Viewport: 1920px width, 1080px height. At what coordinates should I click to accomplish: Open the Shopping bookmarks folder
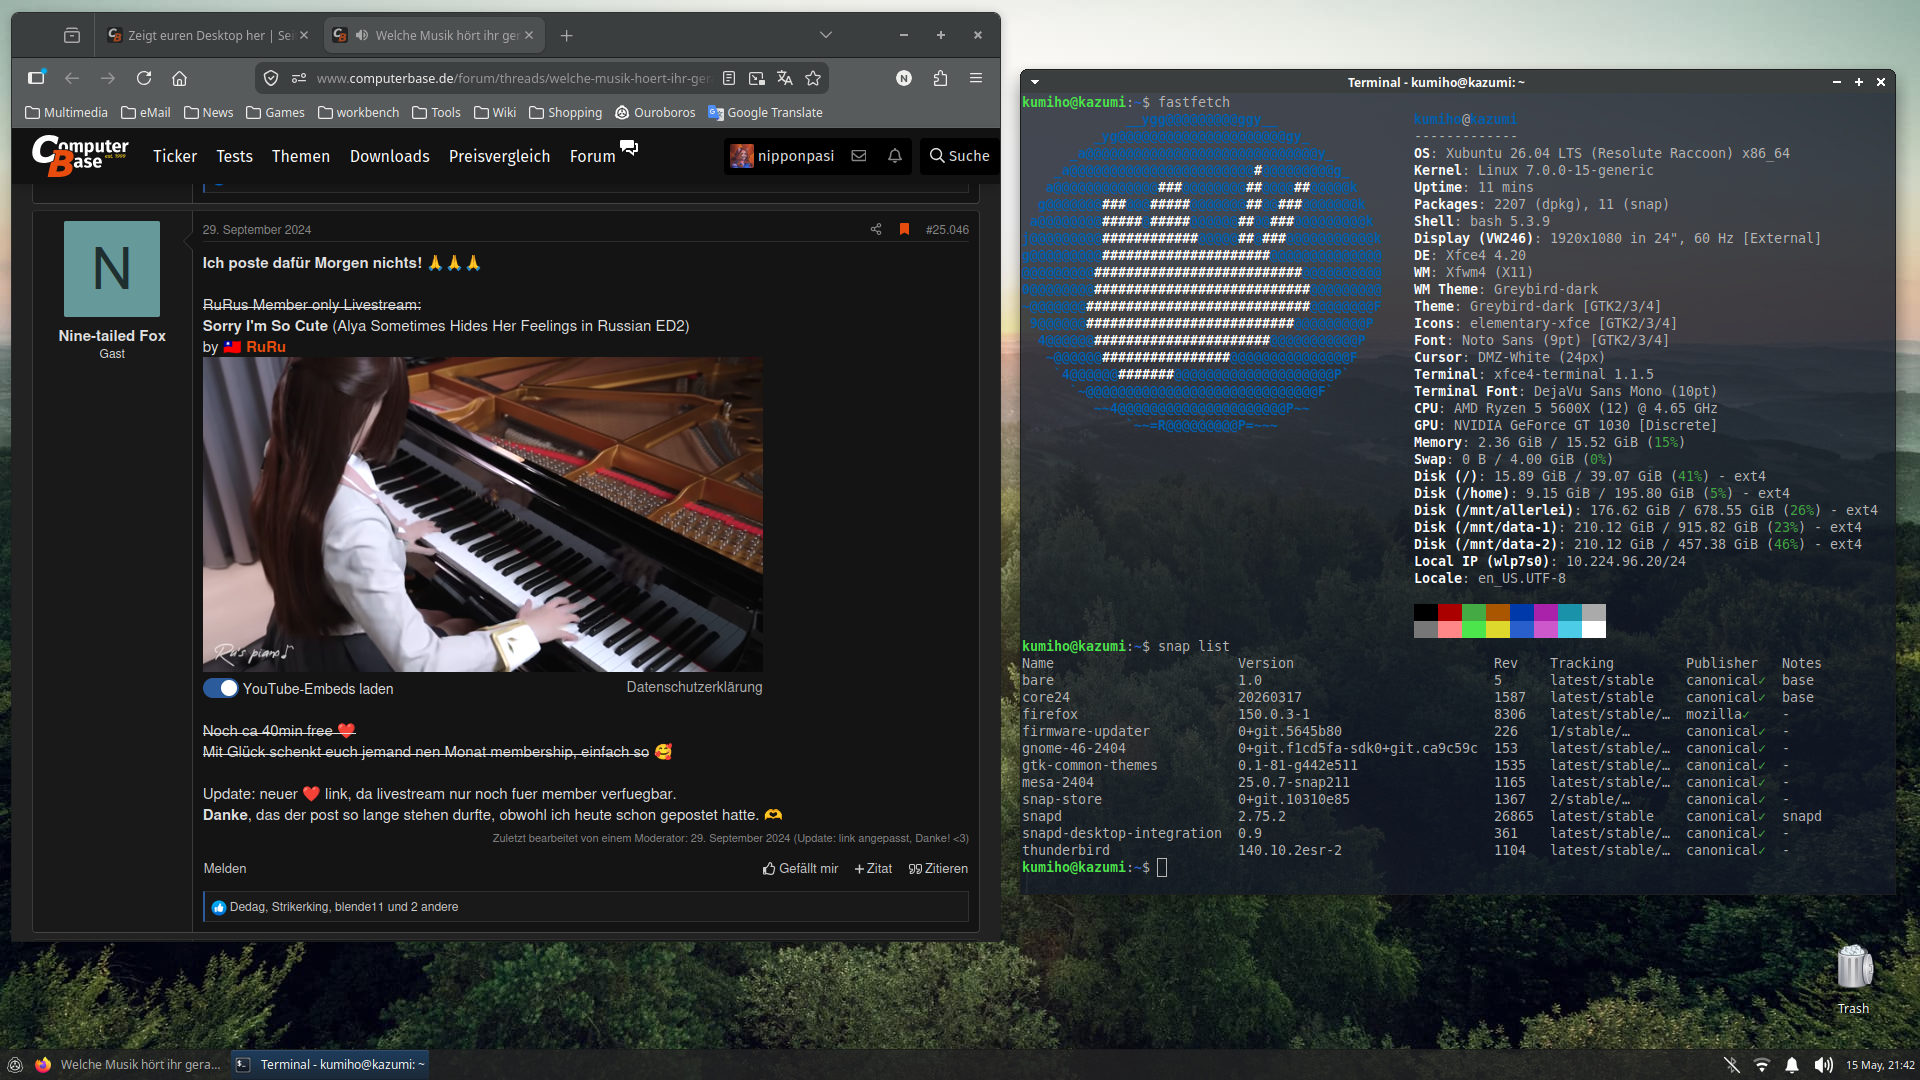coord(565,112)
